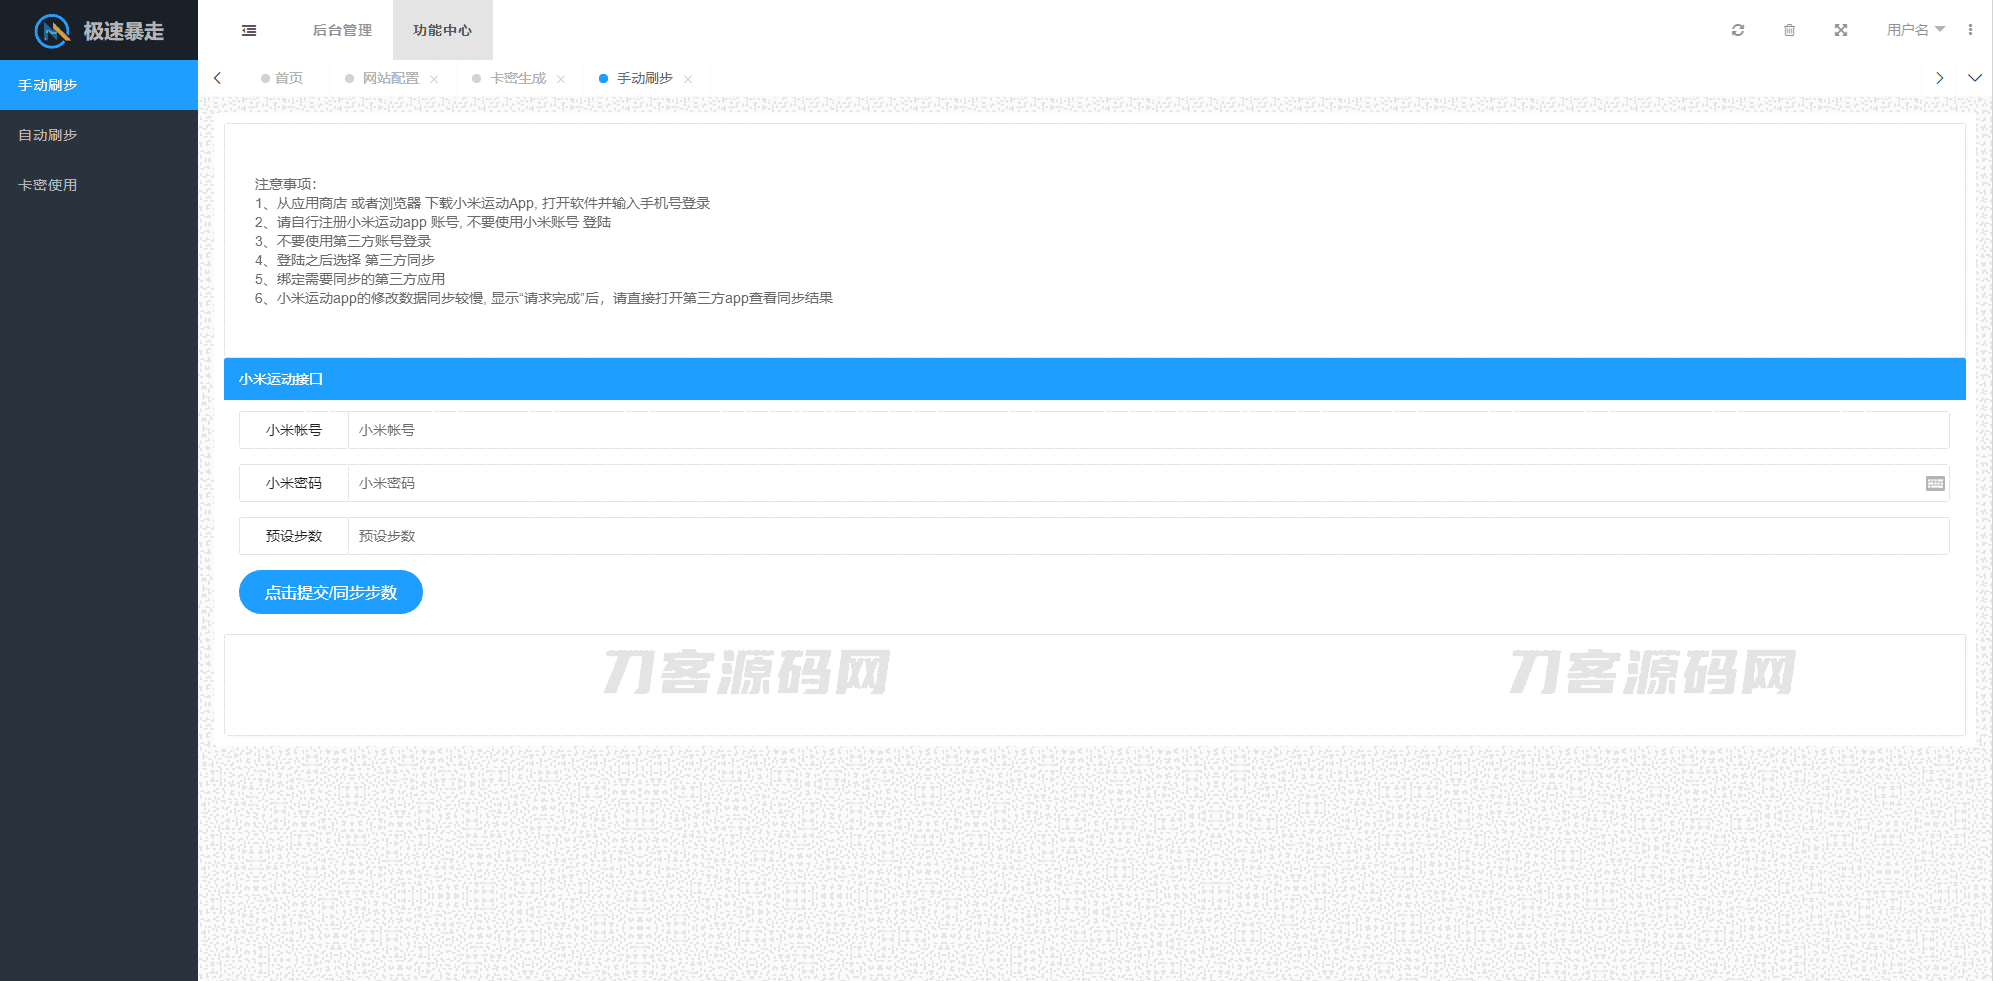
Task: Close the 手动刷步 tab
Action: (x=688, y=79)
